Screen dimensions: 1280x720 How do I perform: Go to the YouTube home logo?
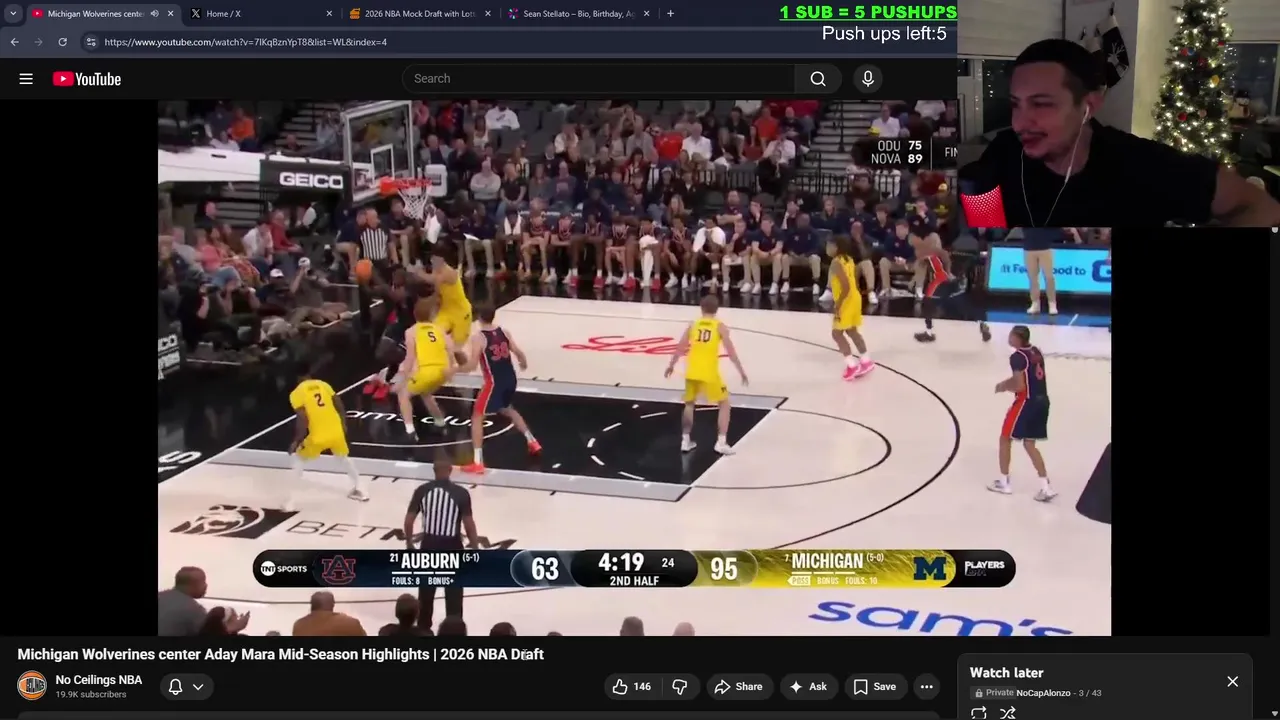87,79
